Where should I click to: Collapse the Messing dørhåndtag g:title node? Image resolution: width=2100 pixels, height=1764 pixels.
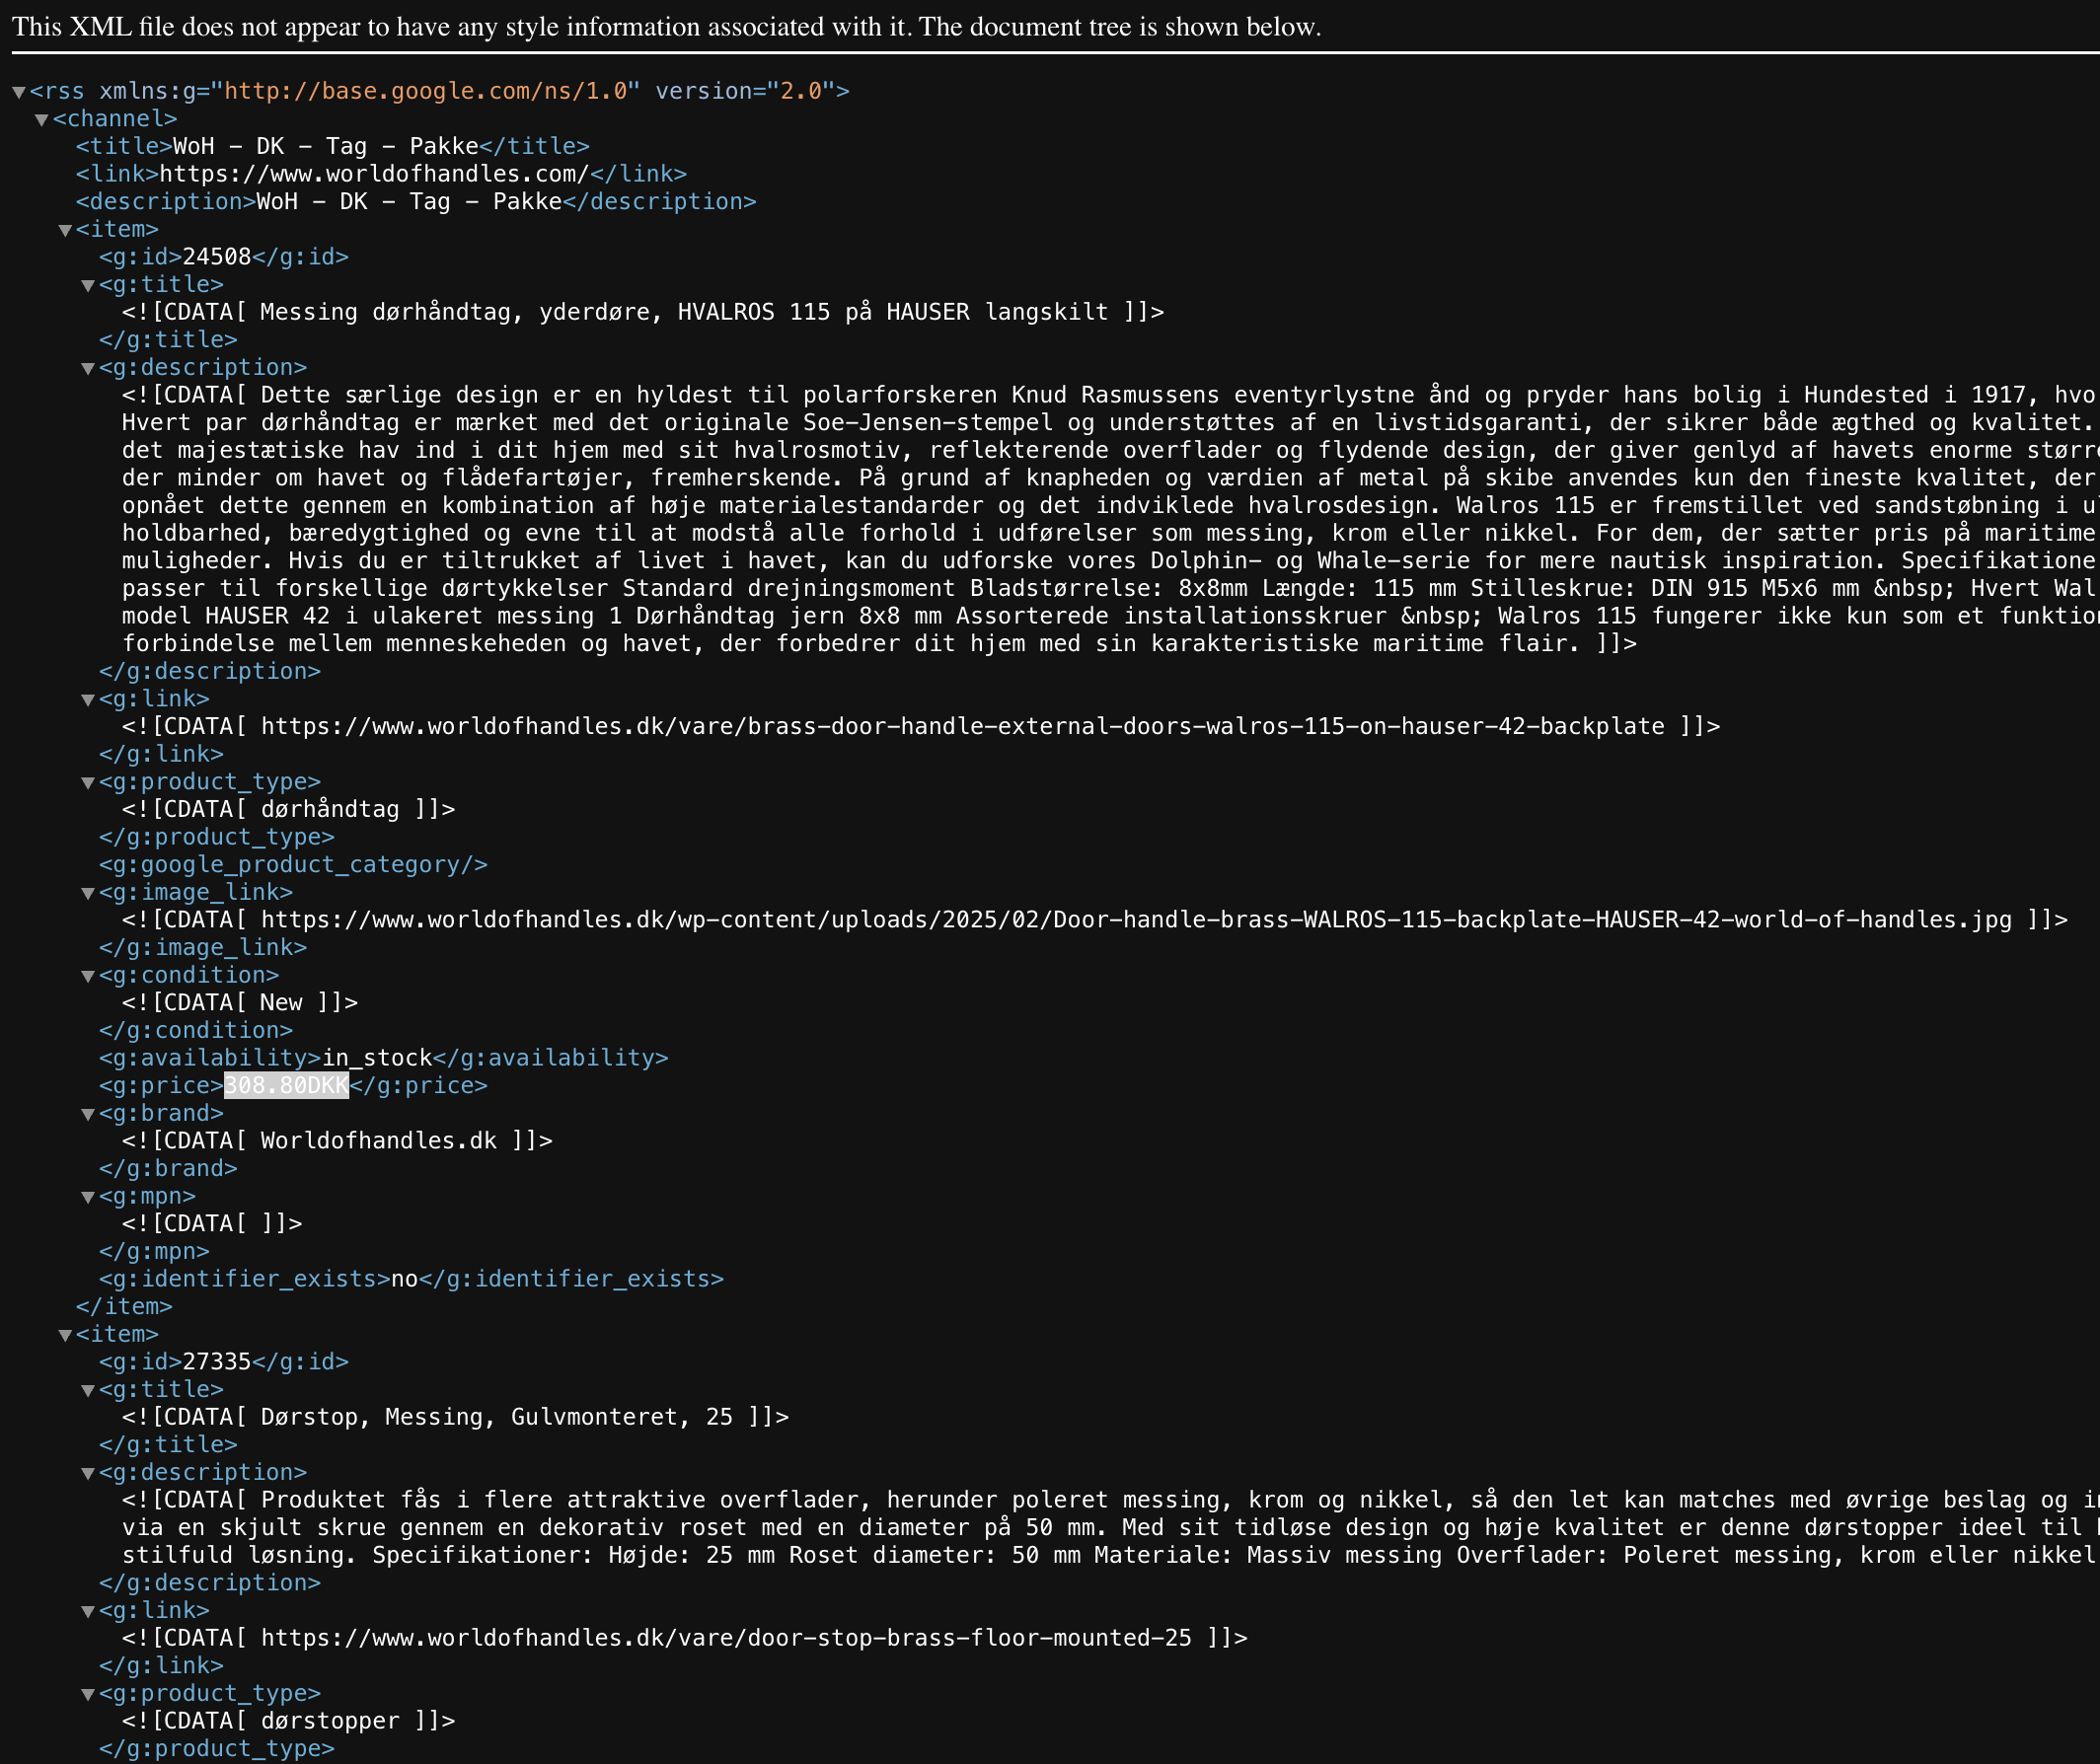pos(88,286)
